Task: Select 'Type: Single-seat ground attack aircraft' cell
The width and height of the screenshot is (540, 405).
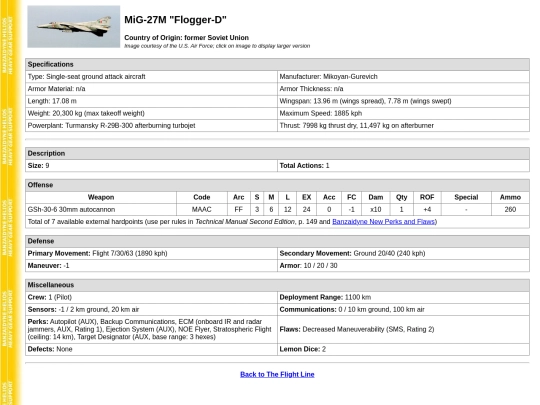Action: 151,76
